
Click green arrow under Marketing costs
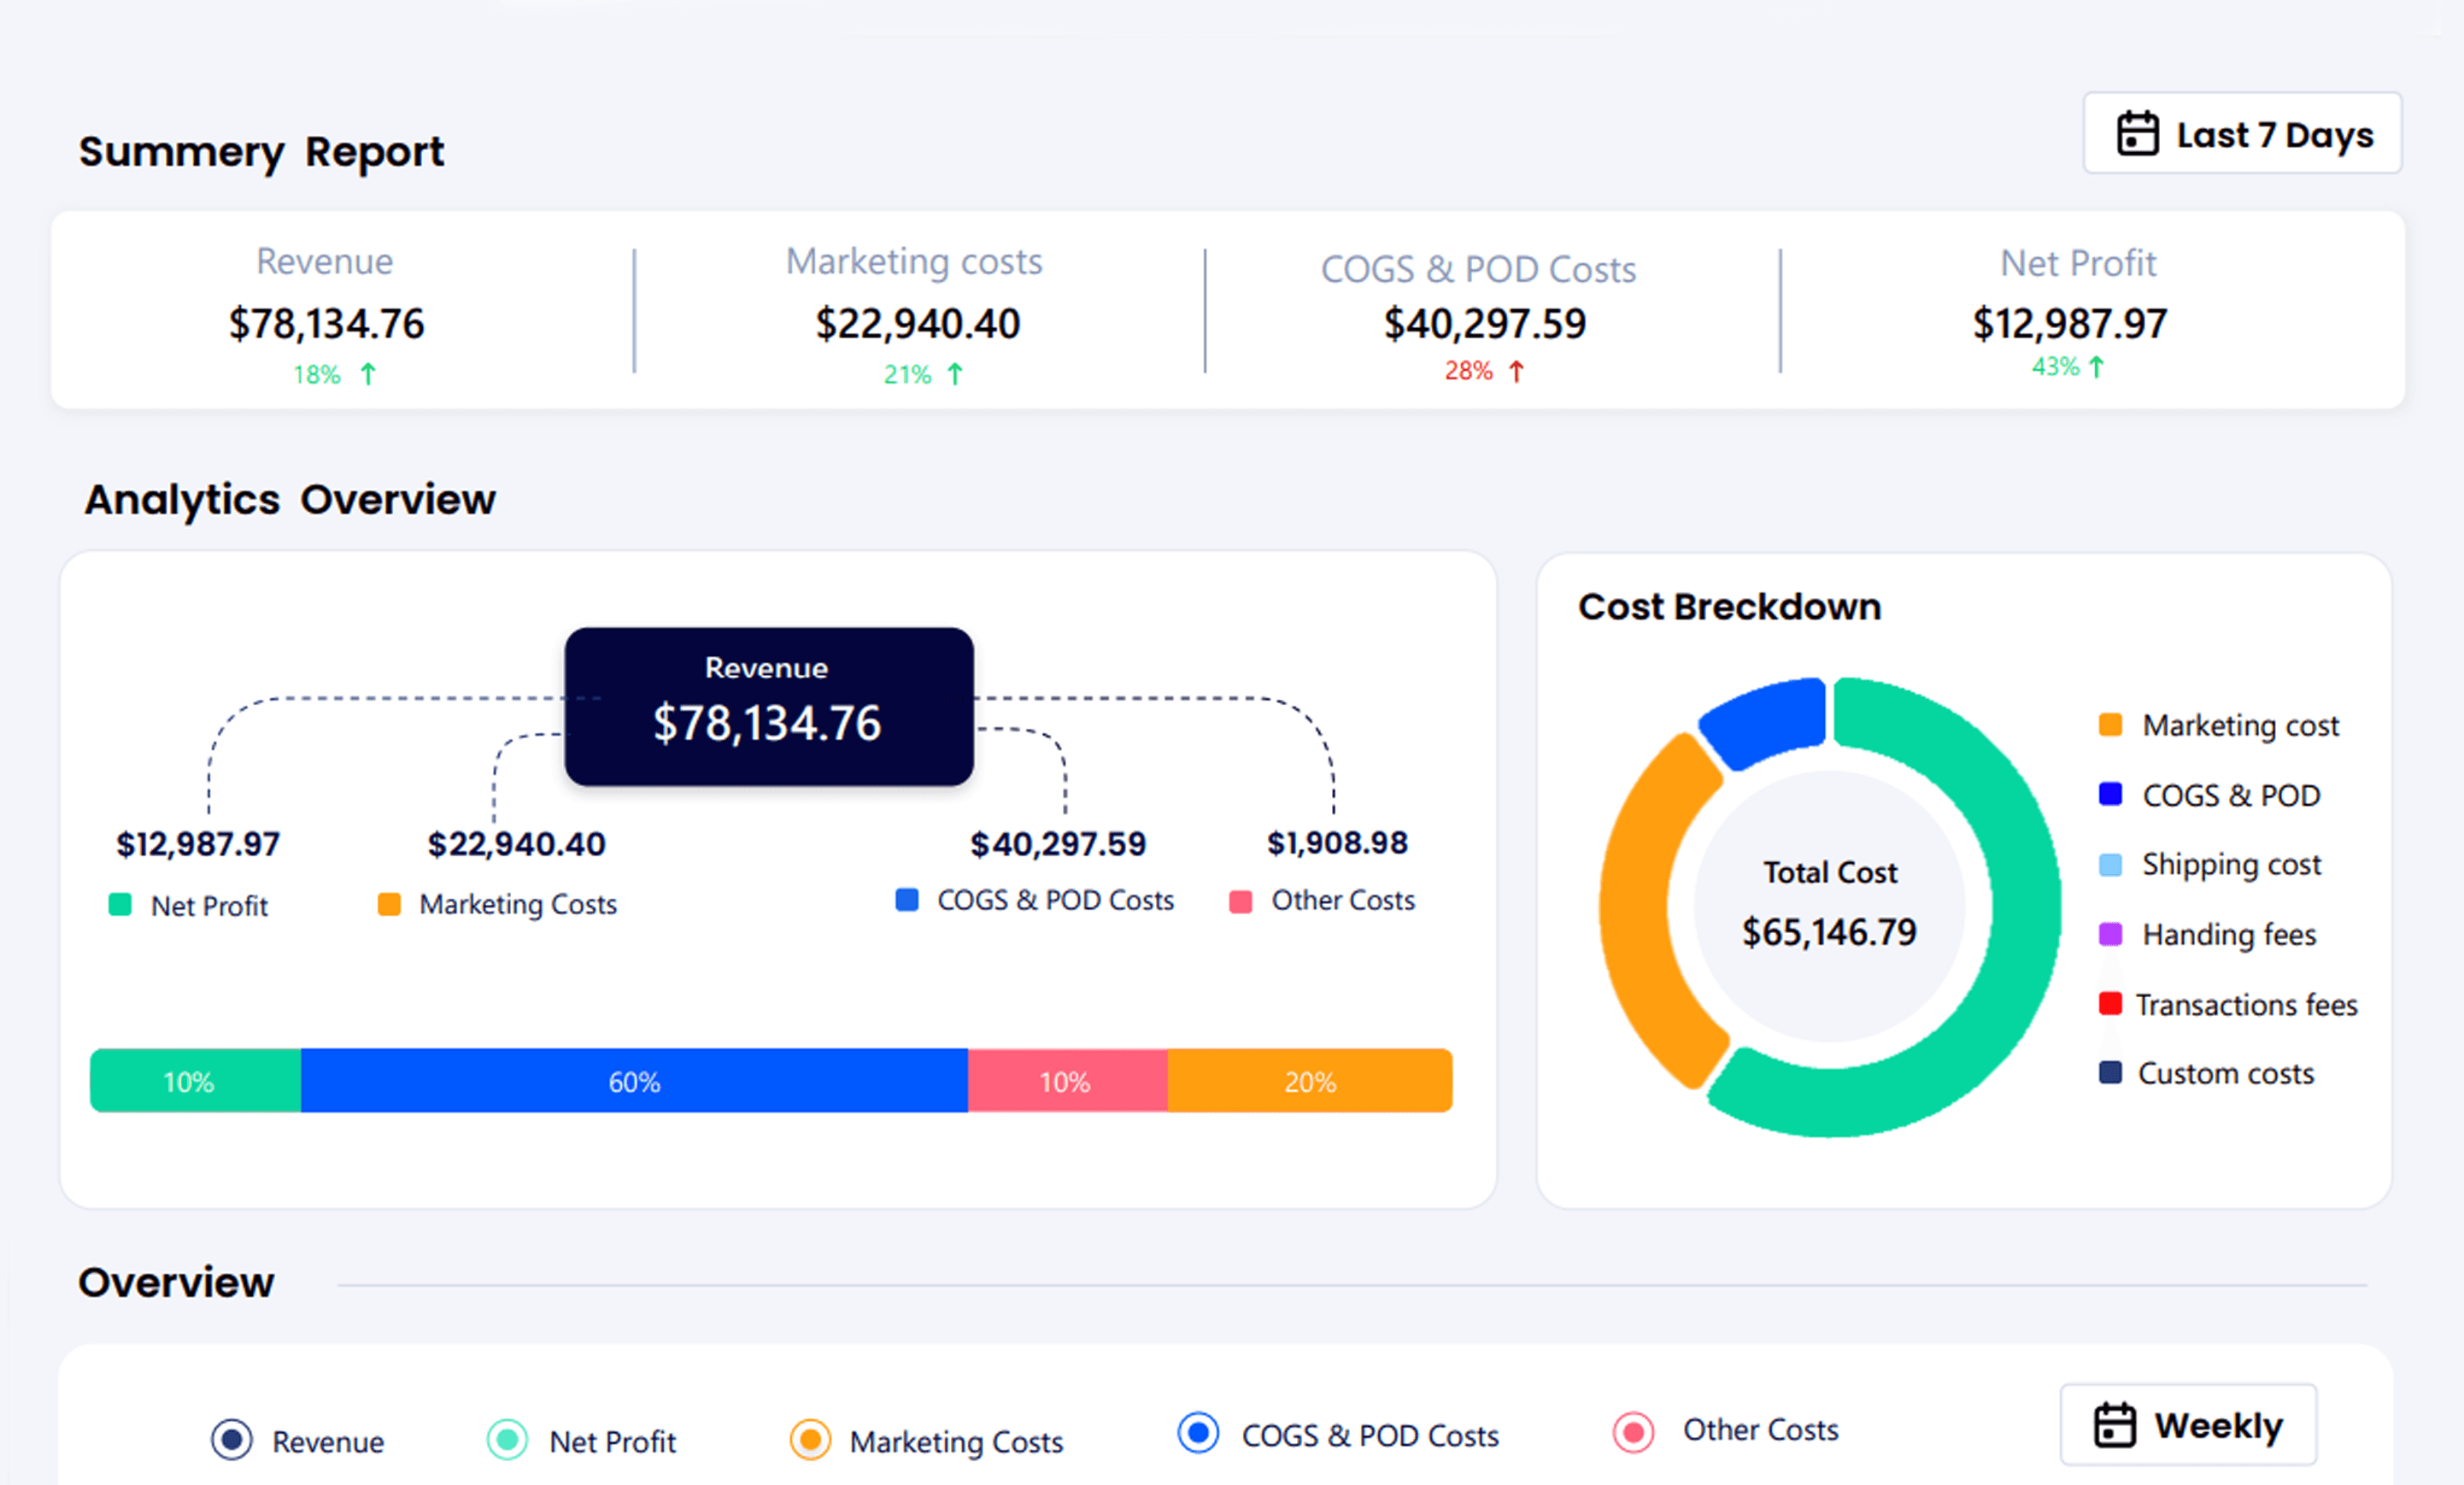(x=955, y=374)
